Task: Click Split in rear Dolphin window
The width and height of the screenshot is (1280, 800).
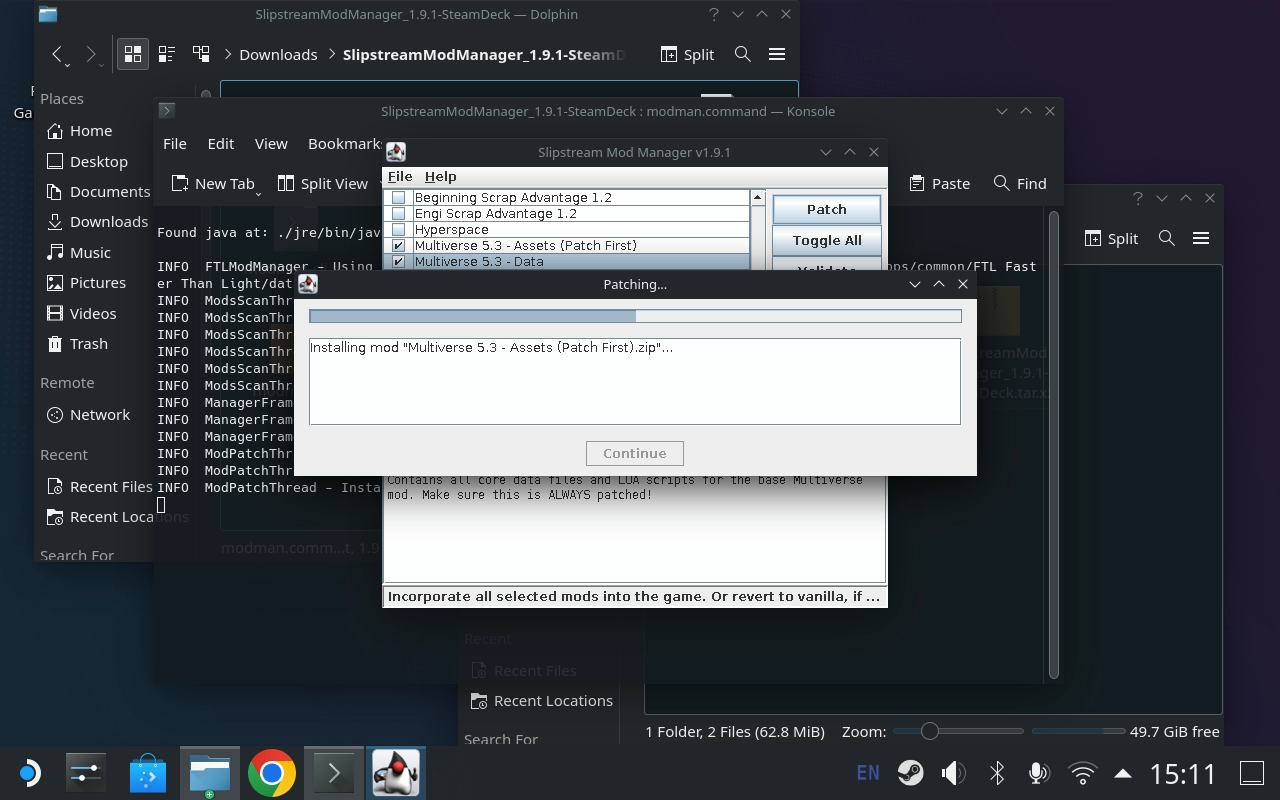Action: pyautogui.click(x=1111, y=238)
